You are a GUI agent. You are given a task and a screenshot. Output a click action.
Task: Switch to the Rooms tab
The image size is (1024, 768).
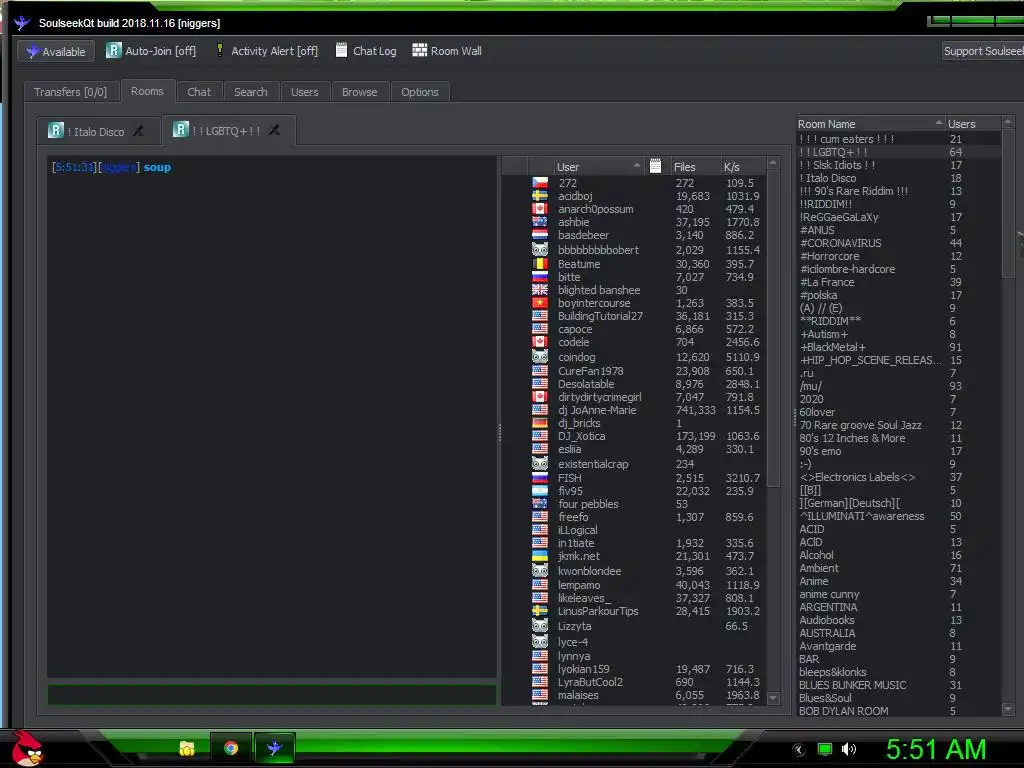[x=148, y=91]
